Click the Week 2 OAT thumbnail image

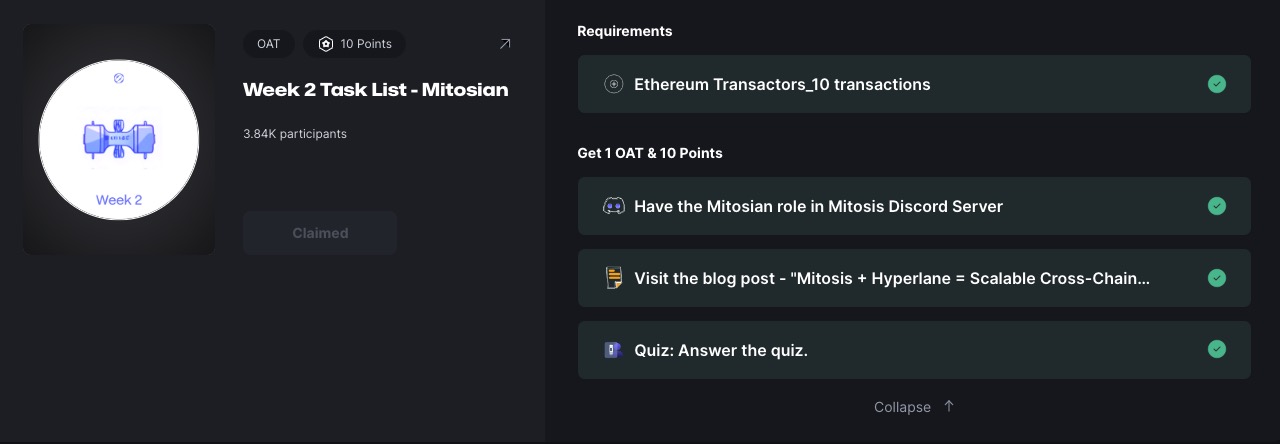pyautogui.click(x=119, y=140)
